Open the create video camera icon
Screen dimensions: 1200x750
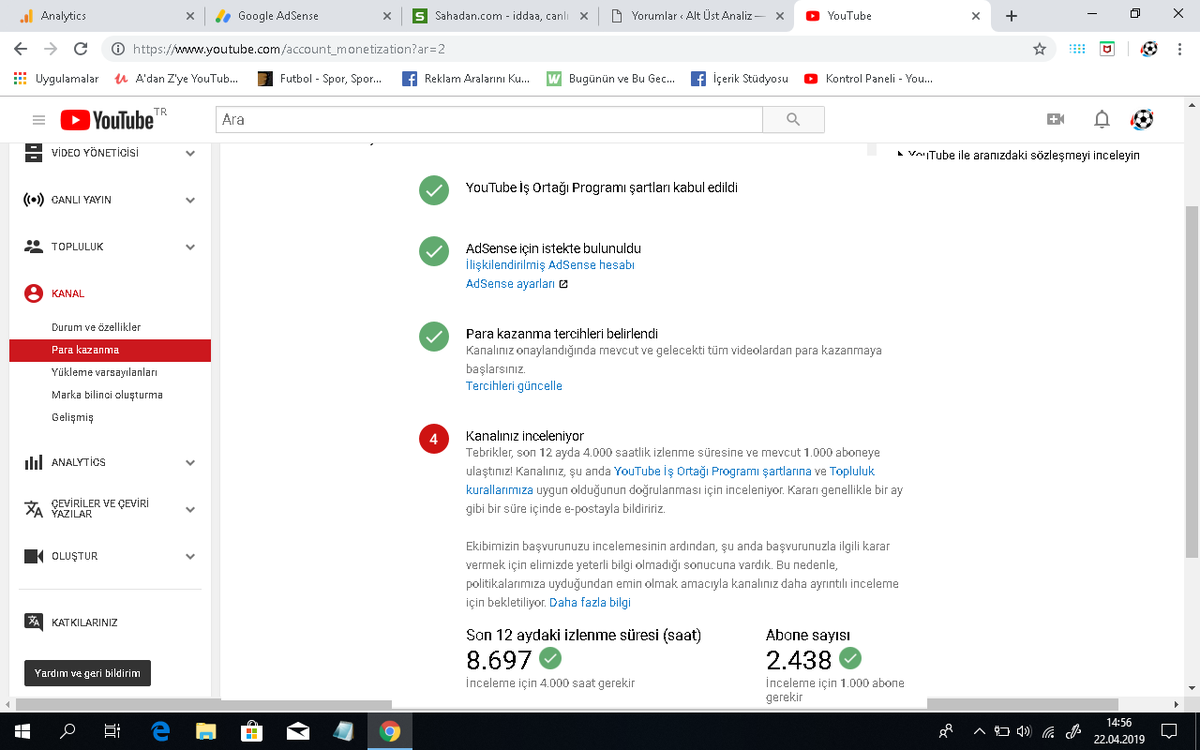tap(1055, 119)
